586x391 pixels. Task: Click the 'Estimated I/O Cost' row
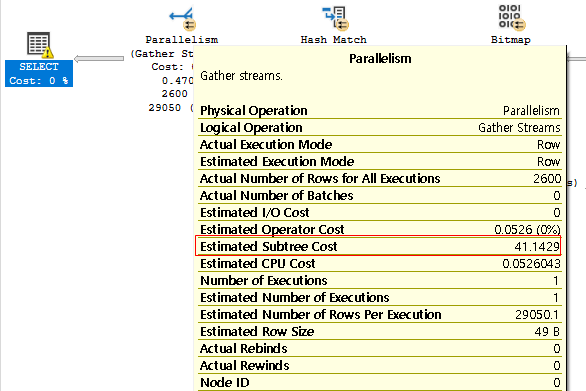[x=380, y=213]
